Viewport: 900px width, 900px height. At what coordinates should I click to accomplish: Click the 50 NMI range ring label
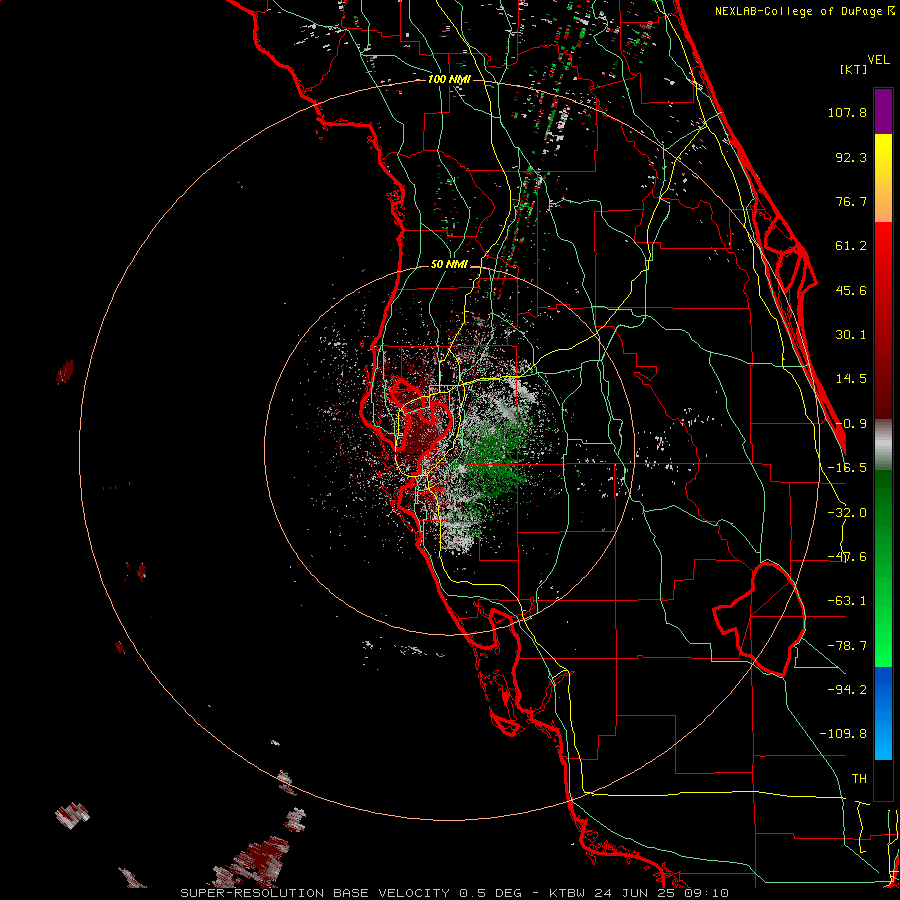pyautogui.click(x=449, y=265)
